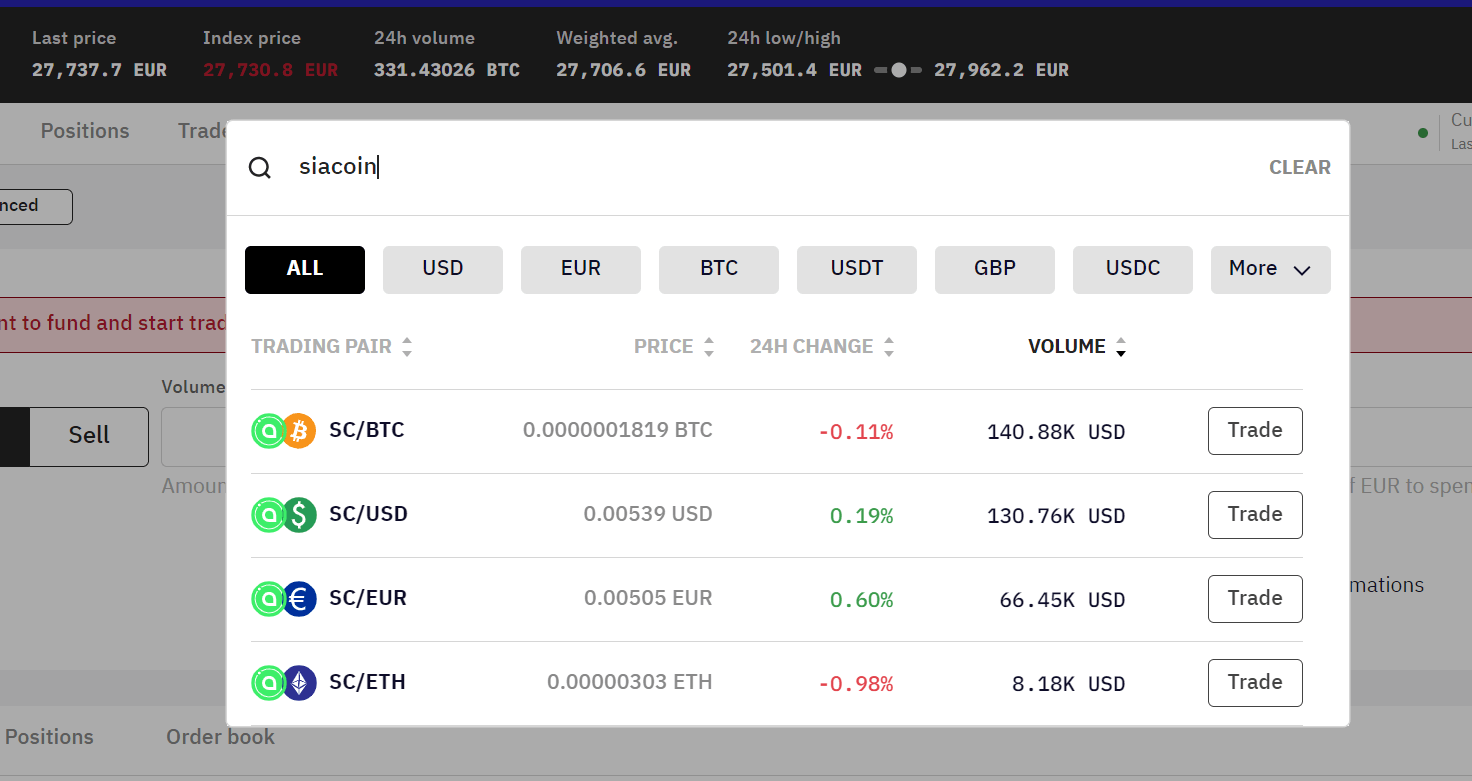Image resolution: width=1472 pixels, height=781 pixels.
Task: Select the ALL quote currency filter
Action: pyautogui.click(x=305, y=270)
